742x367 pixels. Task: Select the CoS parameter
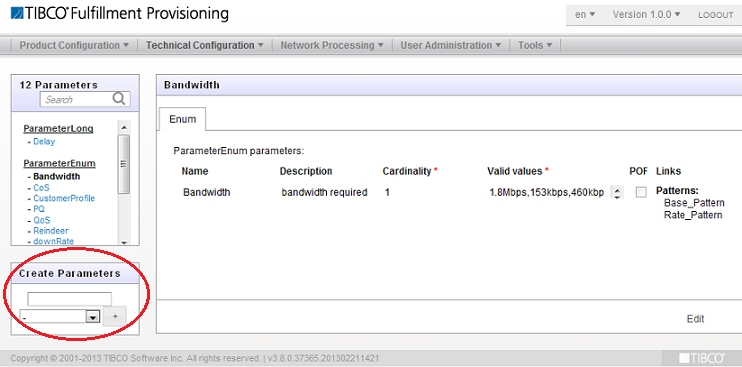tap(41, 187)
